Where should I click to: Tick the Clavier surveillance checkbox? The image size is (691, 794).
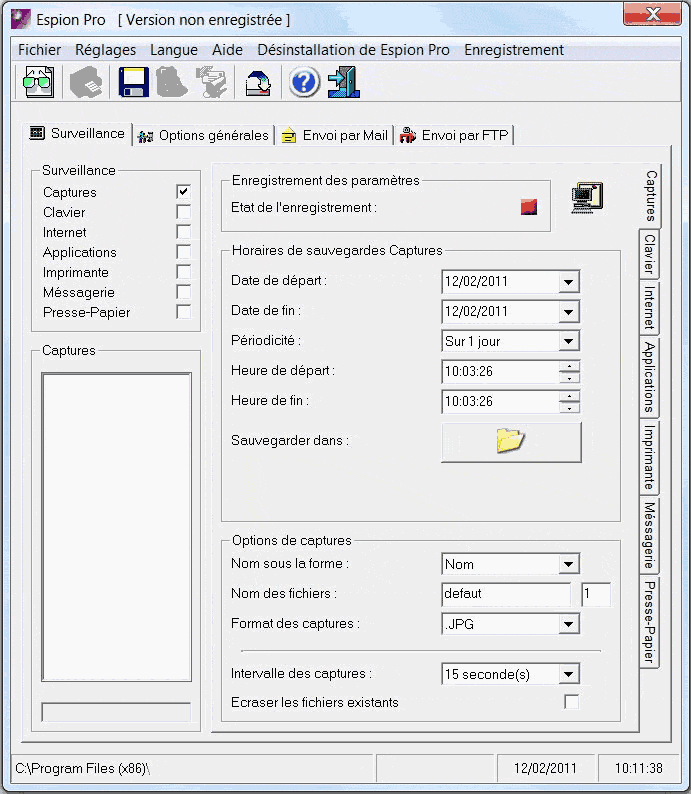[183, 212]
